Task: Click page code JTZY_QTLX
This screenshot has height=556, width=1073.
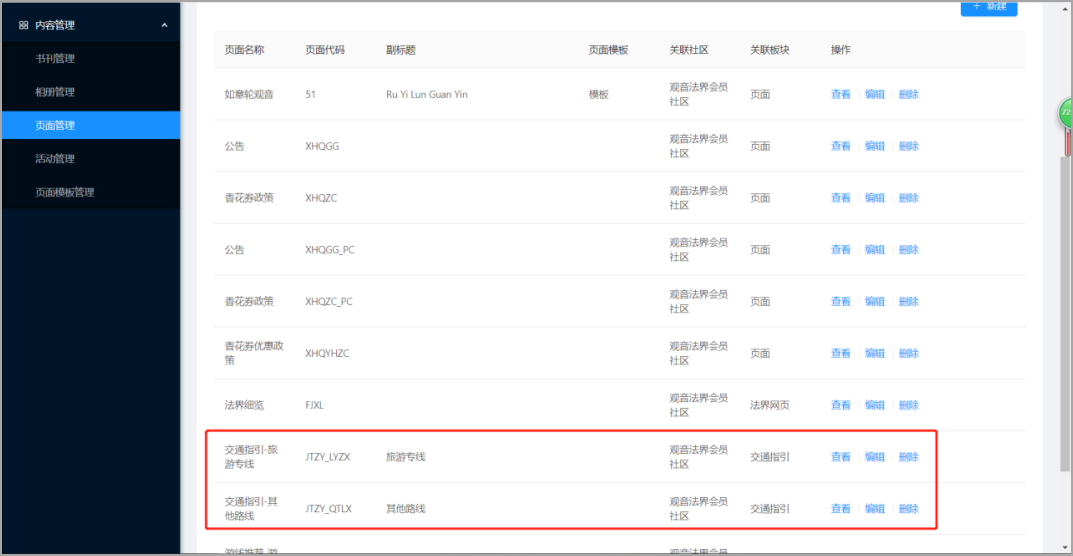Action: tap(328, 509)
